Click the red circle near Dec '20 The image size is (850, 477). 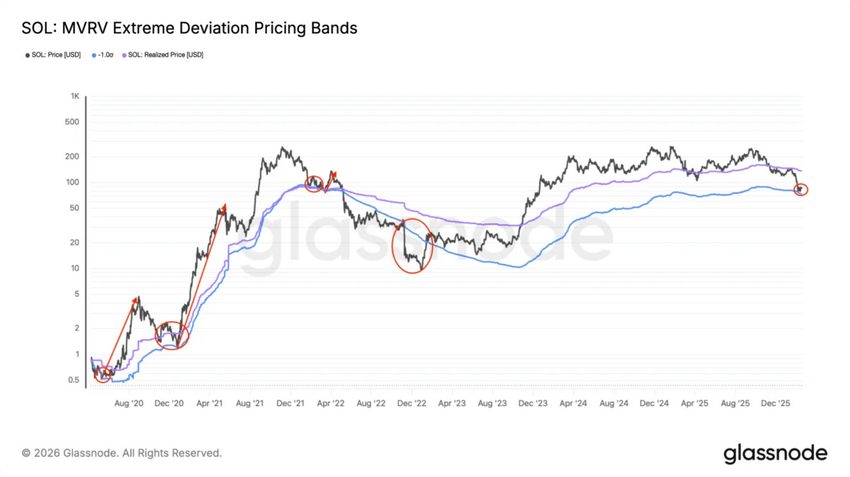click(x=172, y=335)
